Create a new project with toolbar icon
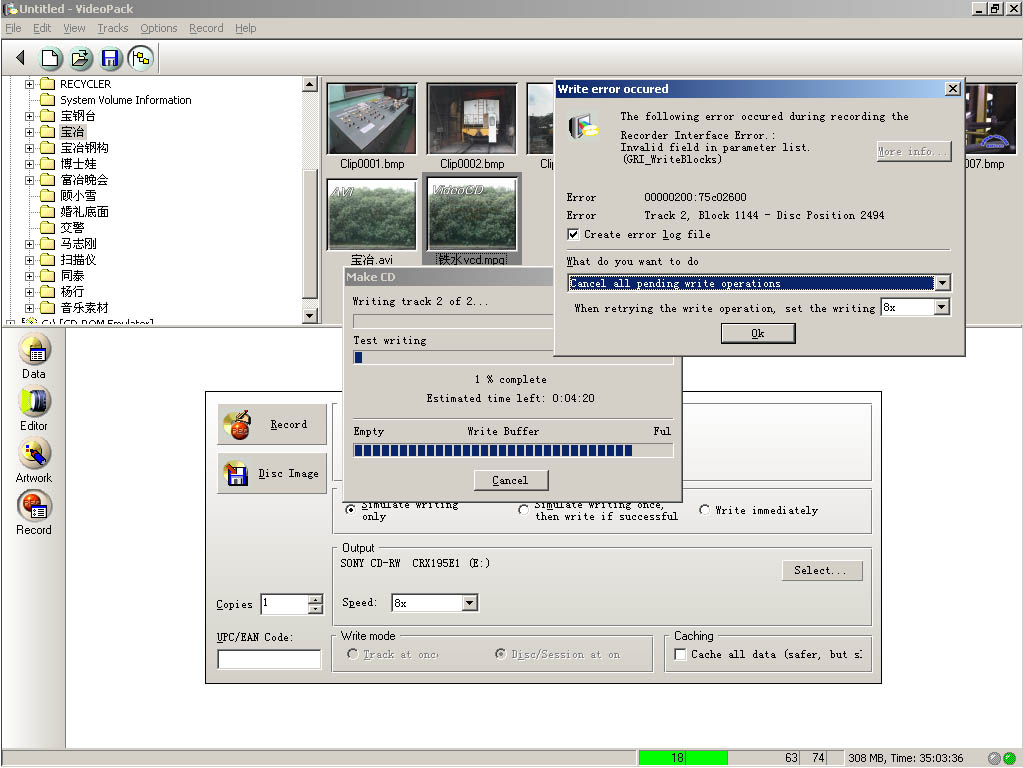 50,58
